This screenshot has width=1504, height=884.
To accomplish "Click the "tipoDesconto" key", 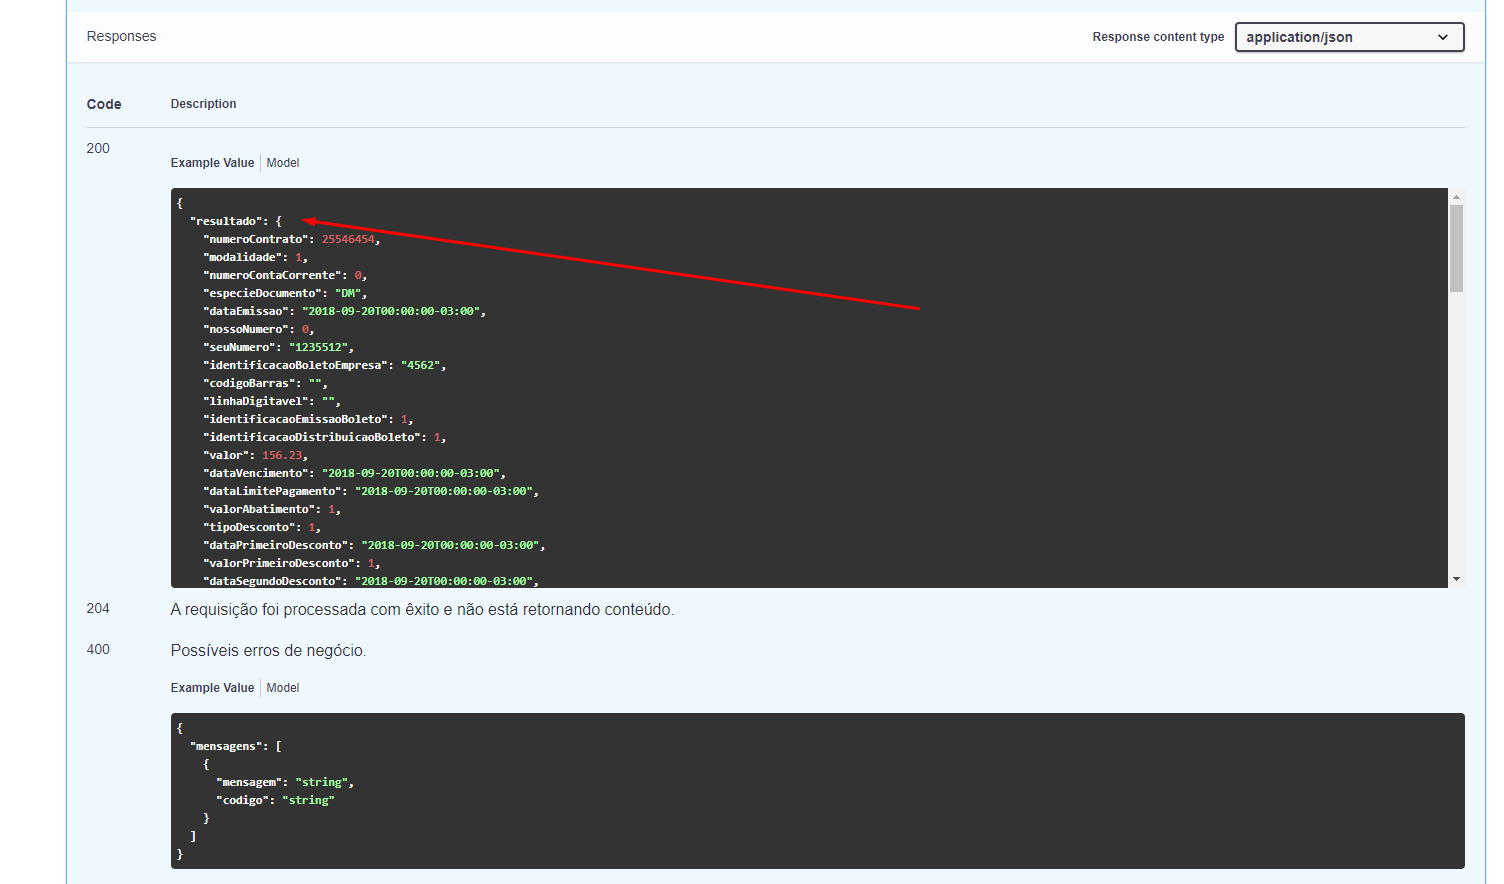I will point(249,527).
